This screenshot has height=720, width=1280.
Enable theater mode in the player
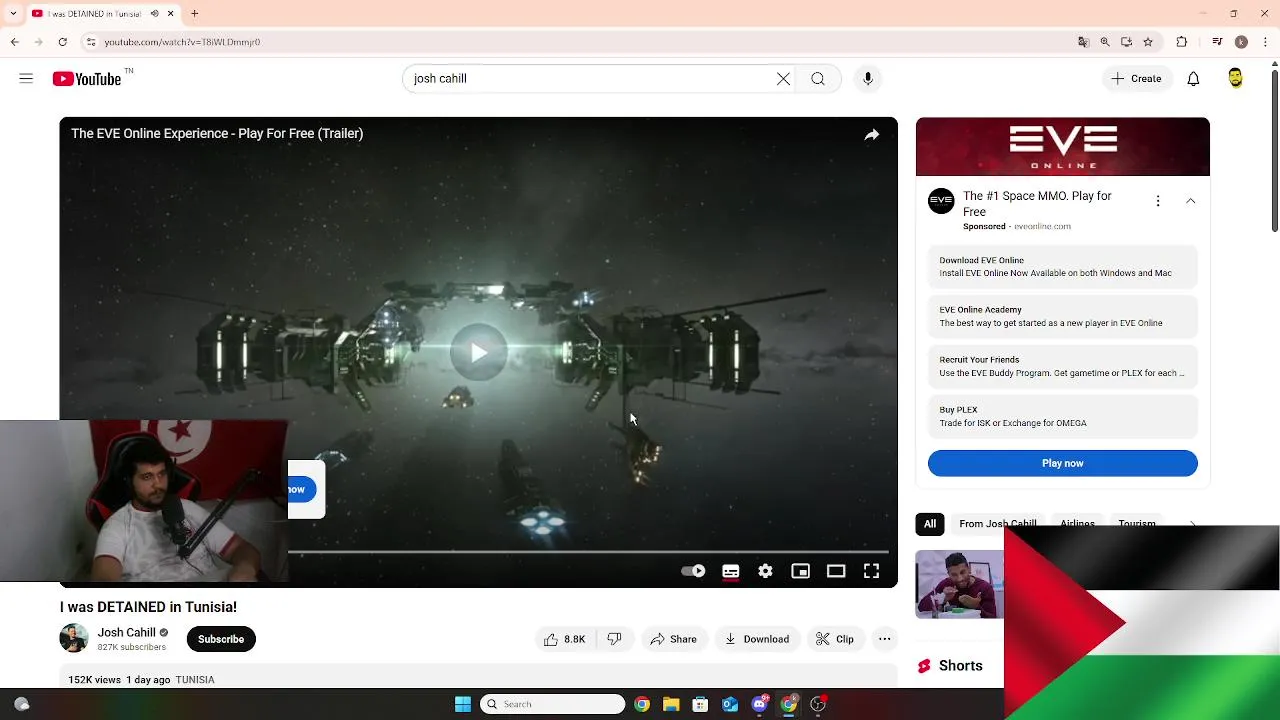pos(836,571)
